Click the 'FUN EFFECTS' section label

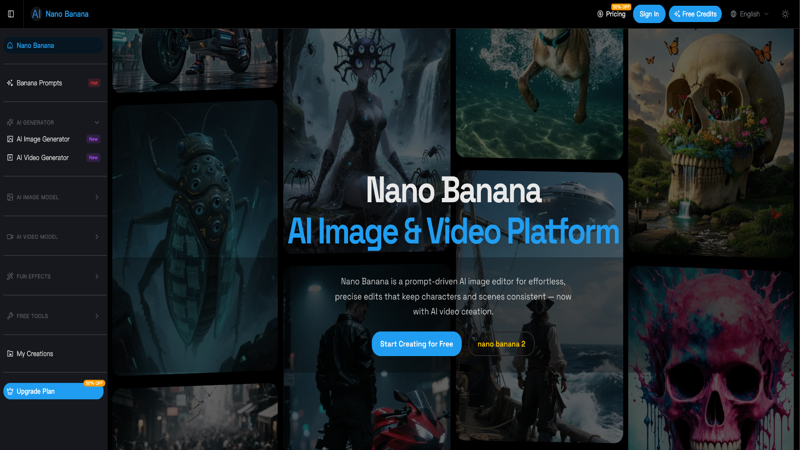[33, 276]
